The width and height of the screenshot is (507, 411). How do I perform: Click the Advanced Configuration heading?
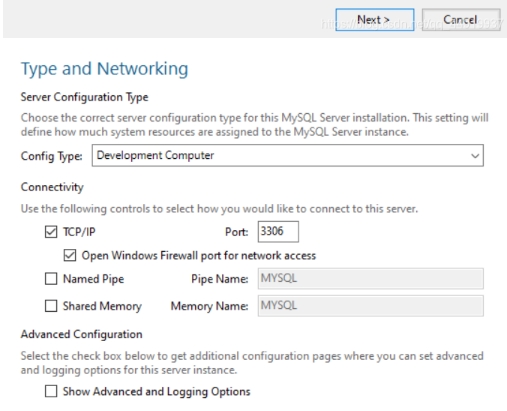(82, 334)
